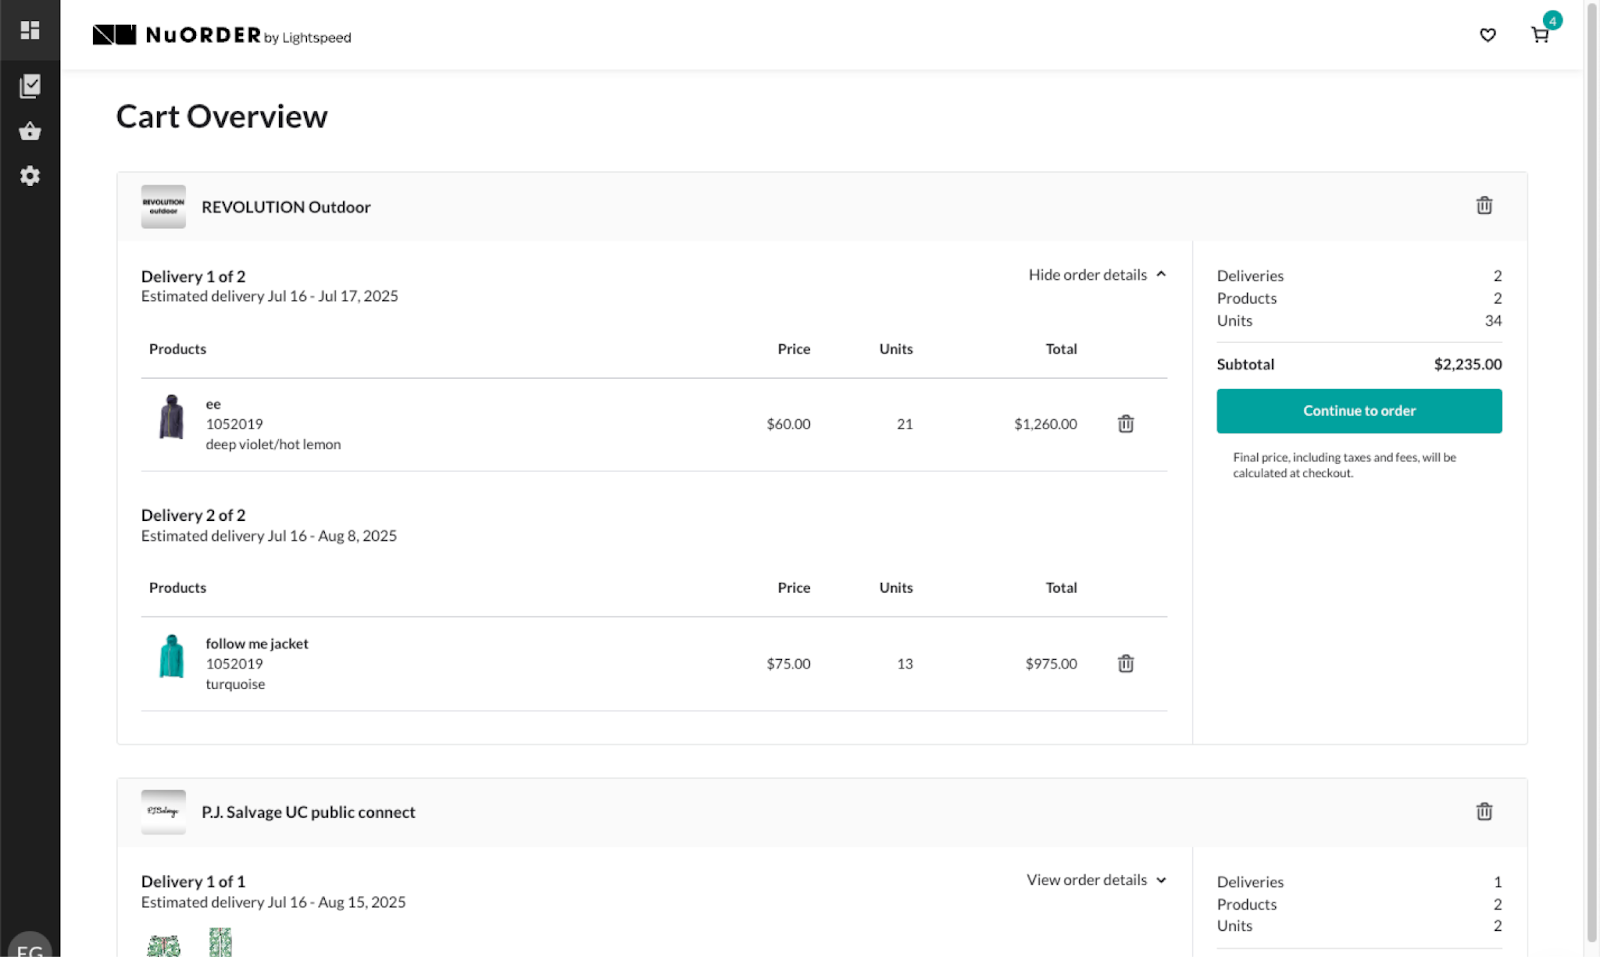The width and height of the screenshot is (1600, 957).
Task: View your favorites with the heart icon
Action: pyautogui.click(x=1487, y=35)
